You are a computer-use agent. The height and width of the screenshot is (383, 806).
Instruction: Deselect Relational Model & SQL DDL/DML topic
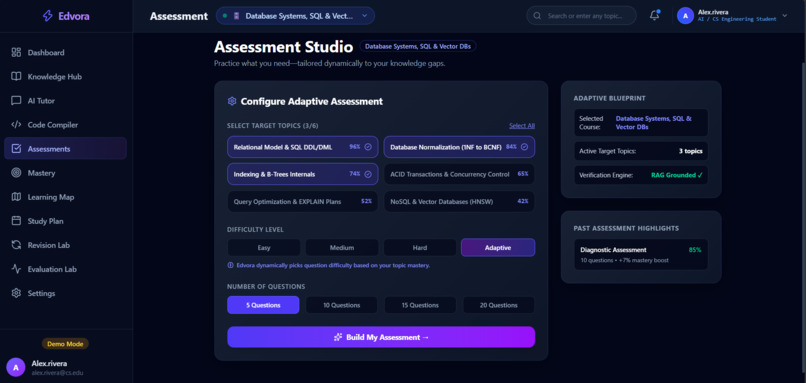303,147
